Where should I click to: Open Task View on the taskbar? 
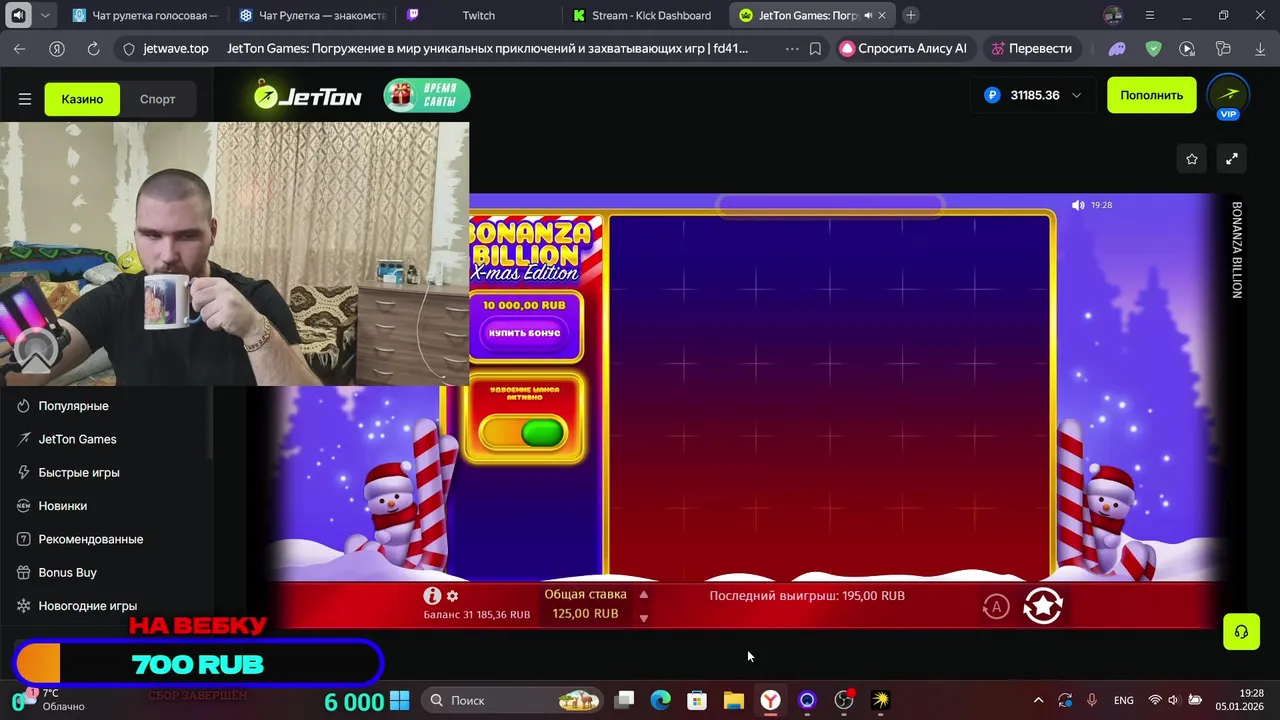coord(624,700)
